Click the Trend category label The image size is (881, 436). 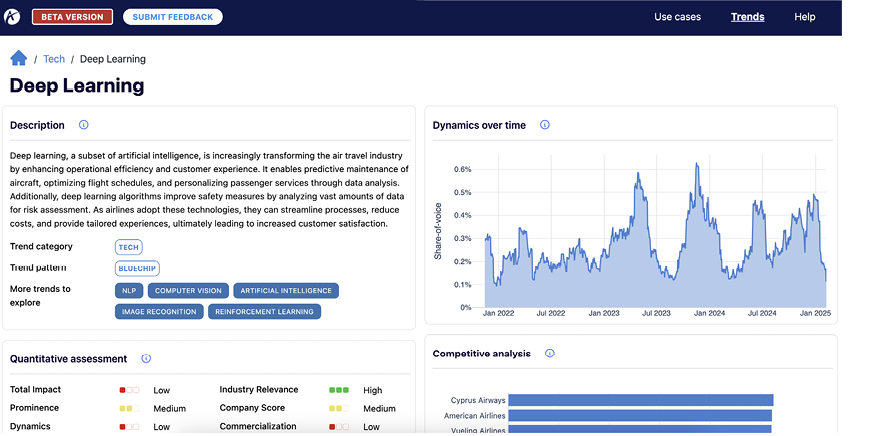(41, 247)
